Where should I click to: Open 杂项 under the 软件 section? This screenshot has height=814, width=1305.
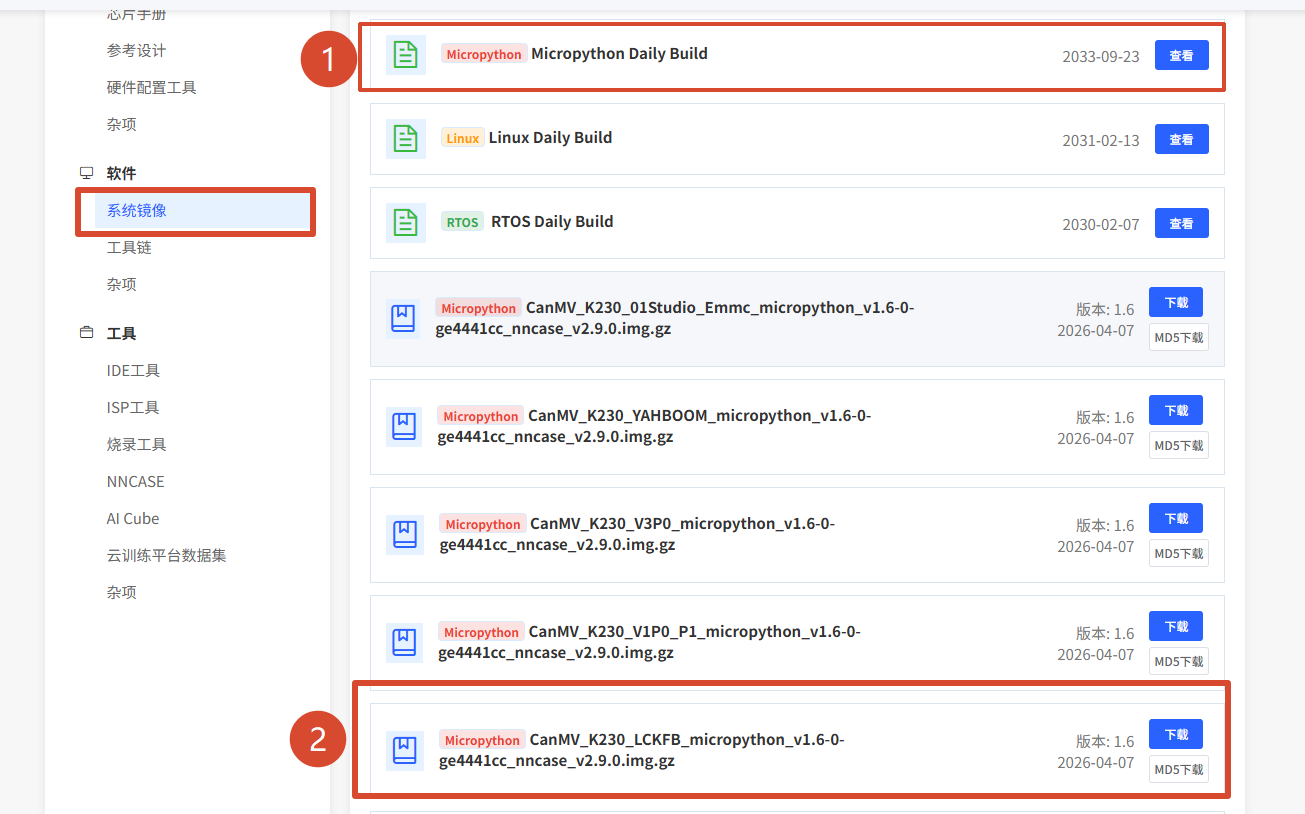click(122, 285)
